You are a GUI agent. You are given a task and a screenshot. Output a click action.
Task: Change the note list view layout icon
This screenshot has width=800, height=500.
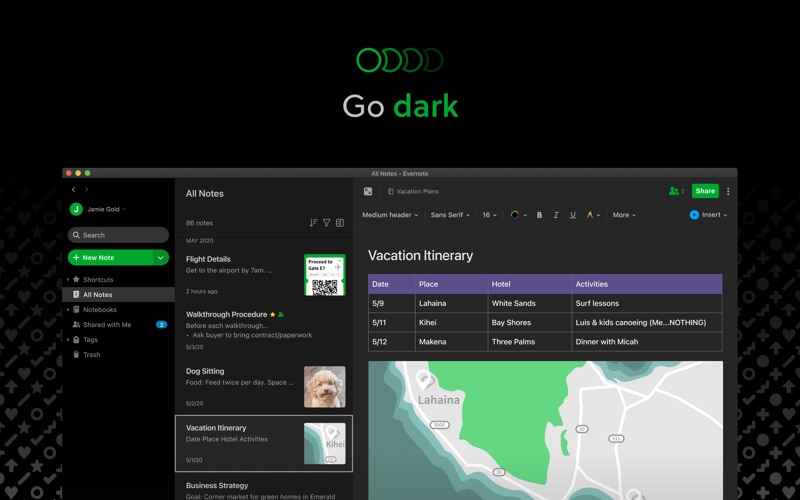point(340,222)
